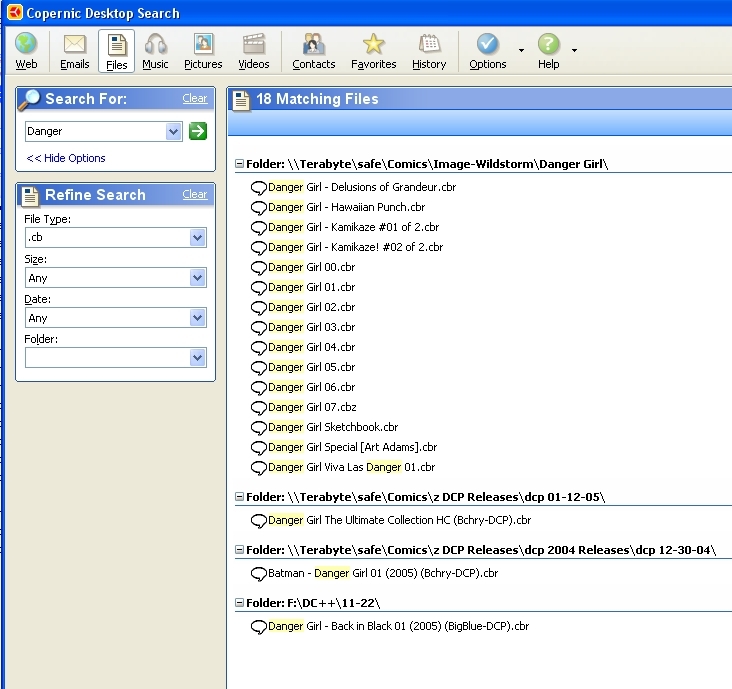Screen dimensions: 732x689
Task: Collapse the Image-Wildstorm\Danger Girl folder group
Action: pos(239,164)
